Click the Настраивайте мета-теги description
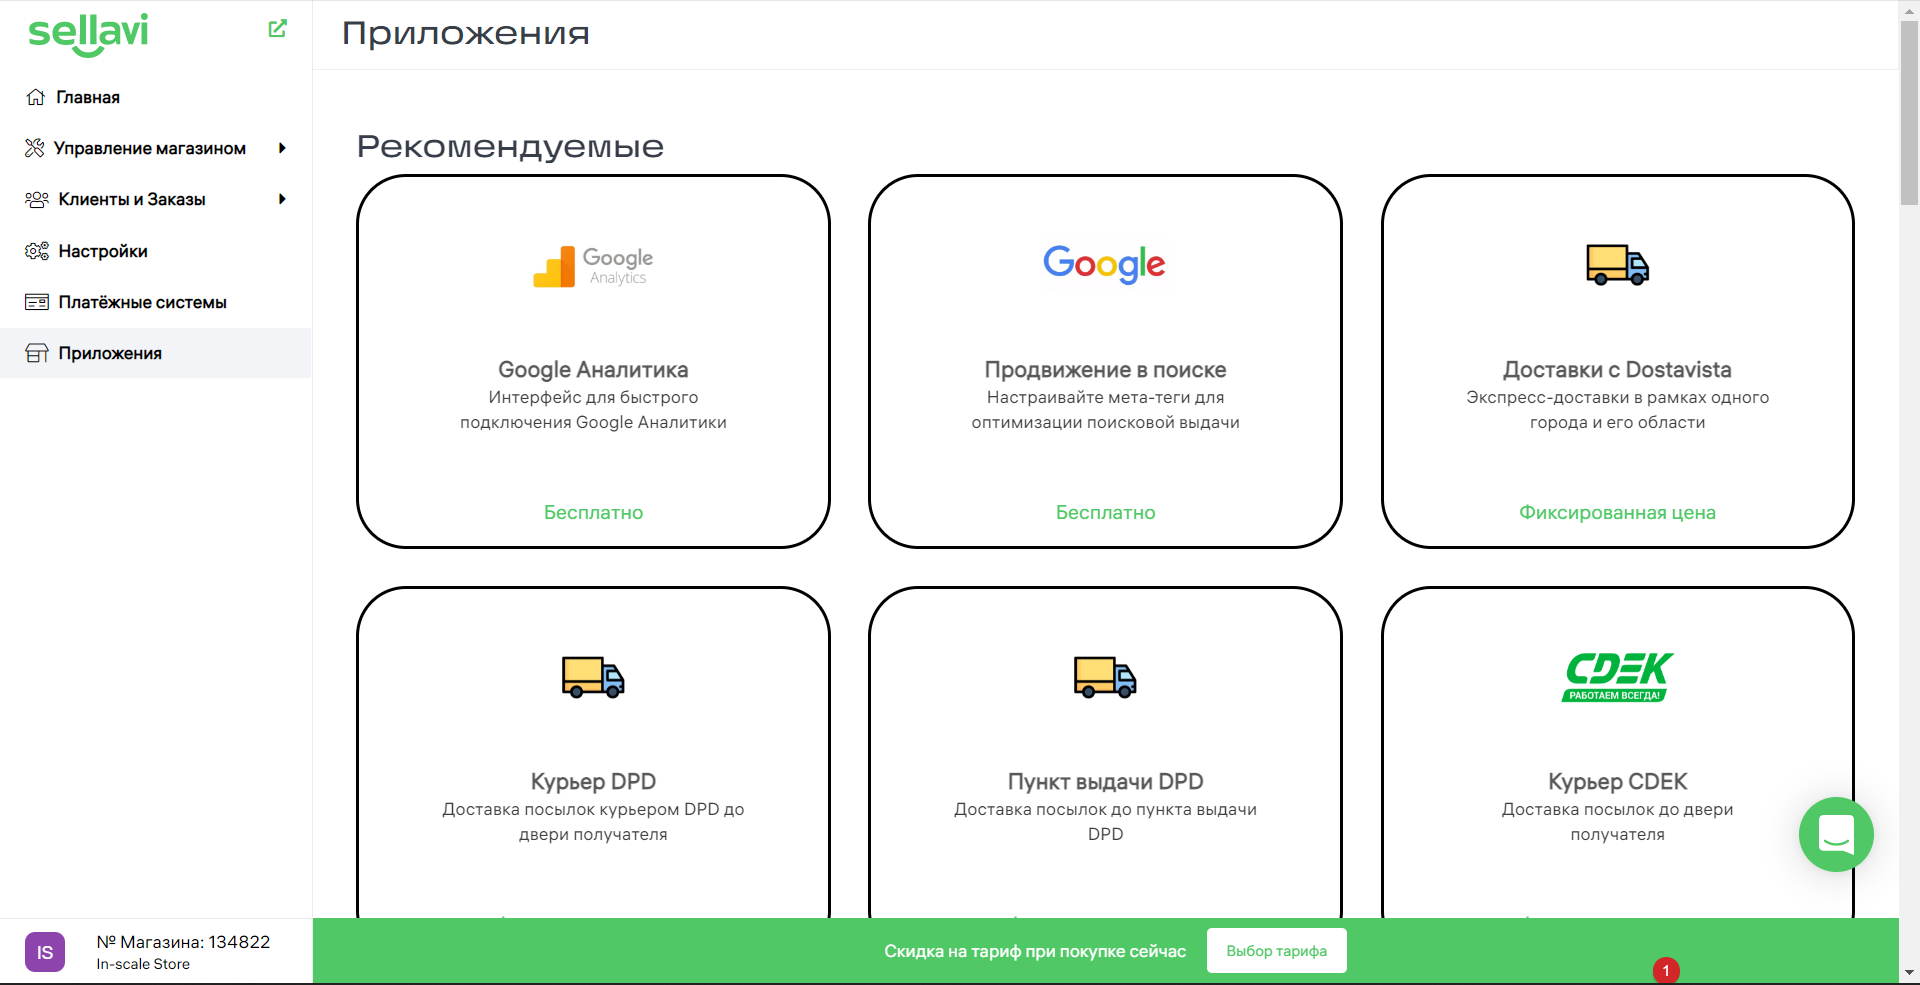Screen dimensions: 1920x985 (1105, 410)
